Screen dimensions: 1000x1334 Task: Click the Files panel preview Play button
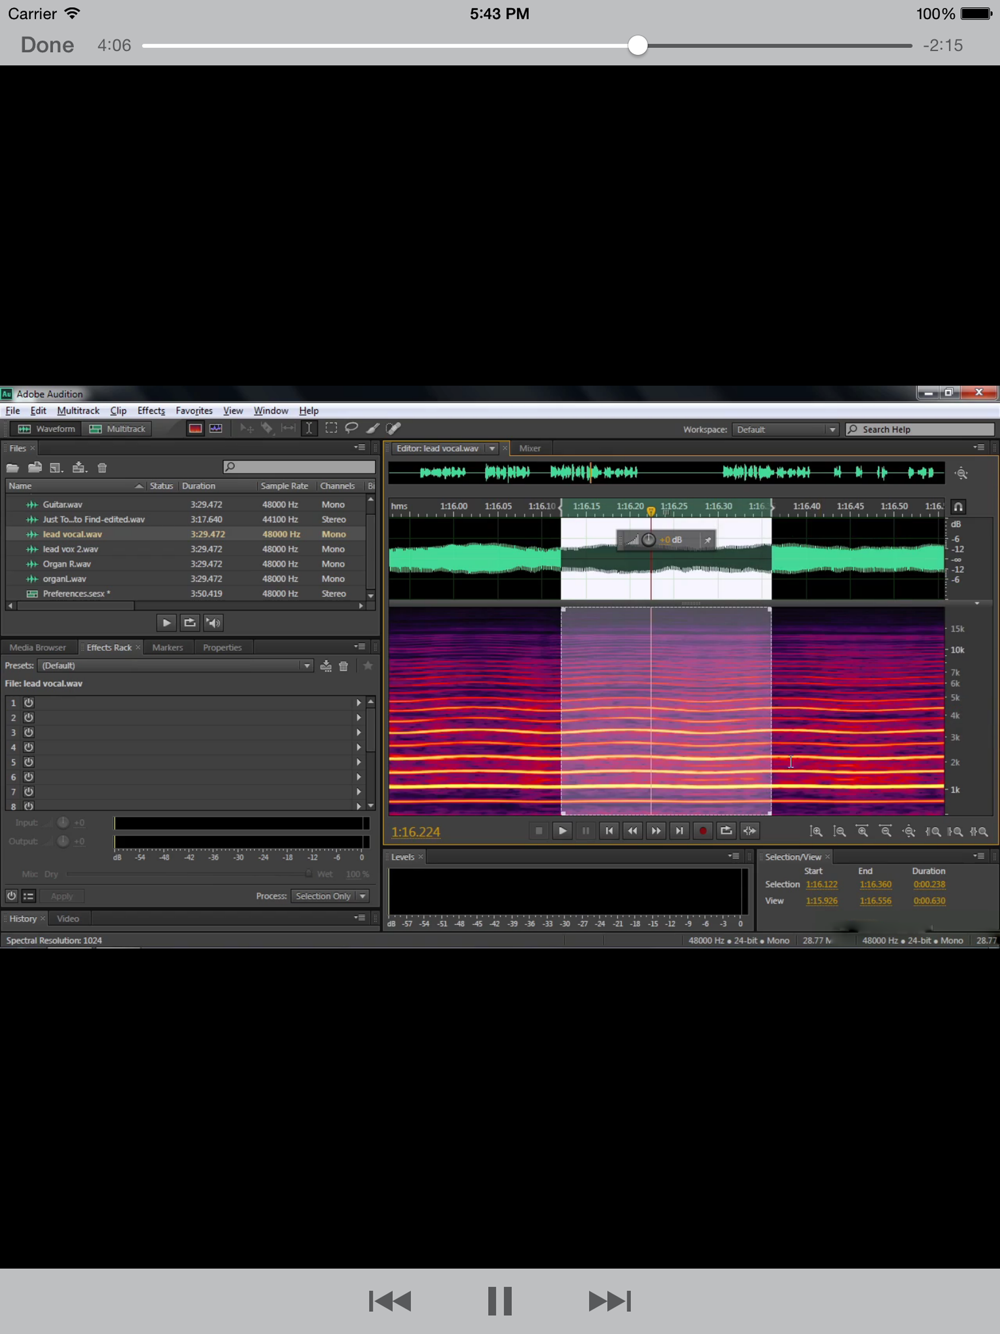coord(167,623)
